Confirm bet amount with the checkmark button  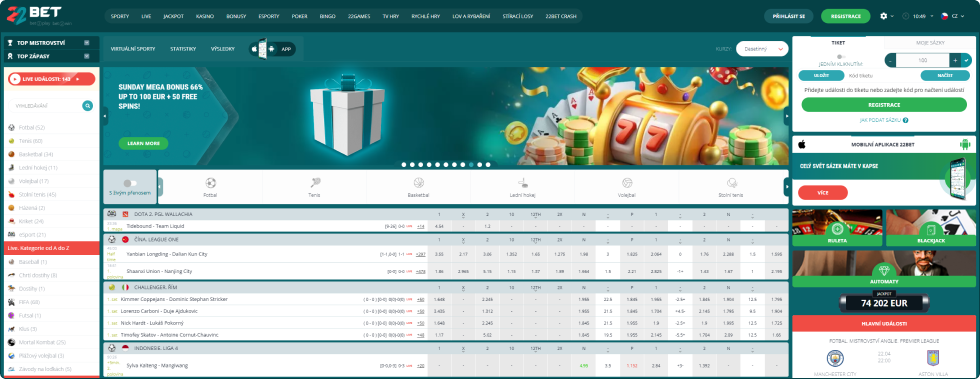(966, 61)
